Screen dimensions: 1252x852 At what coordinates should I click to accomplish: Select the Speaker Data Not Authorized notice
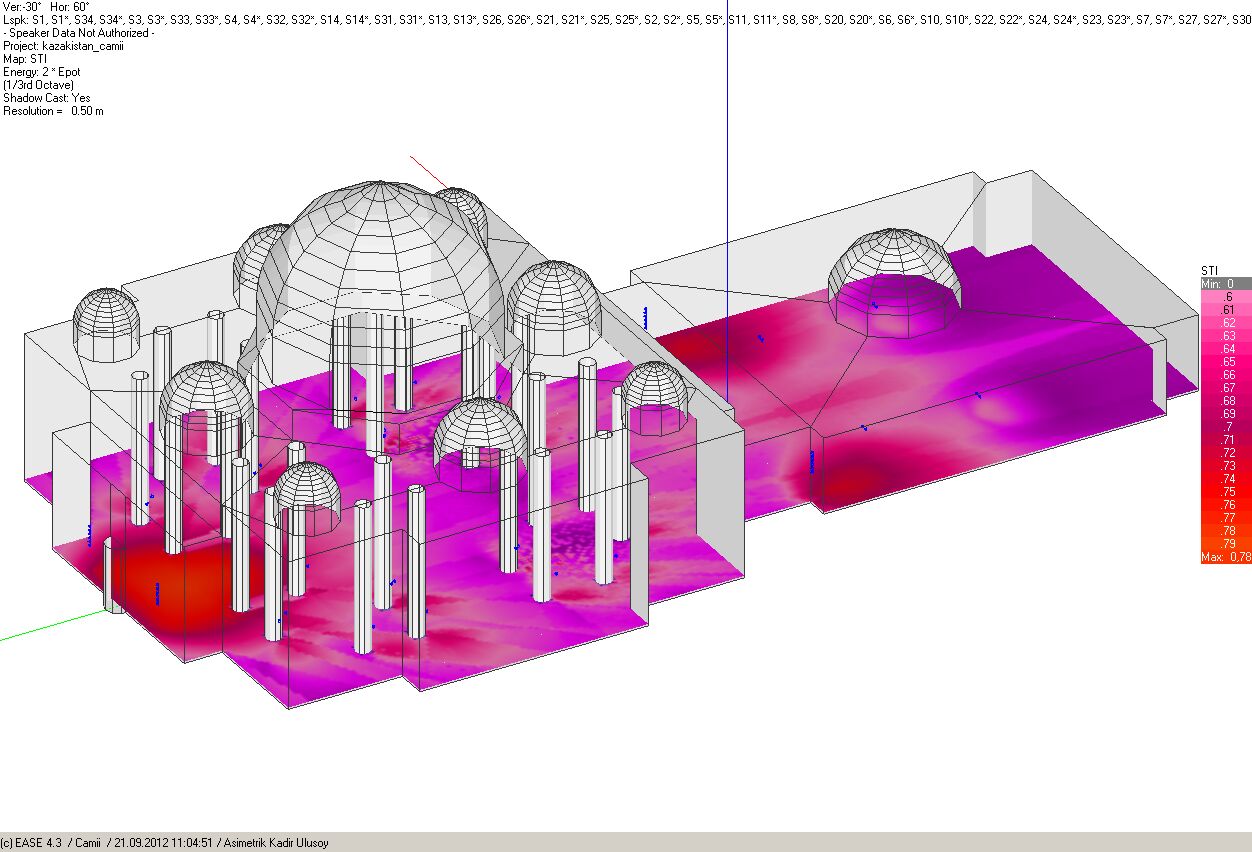(x=80, y=33)
